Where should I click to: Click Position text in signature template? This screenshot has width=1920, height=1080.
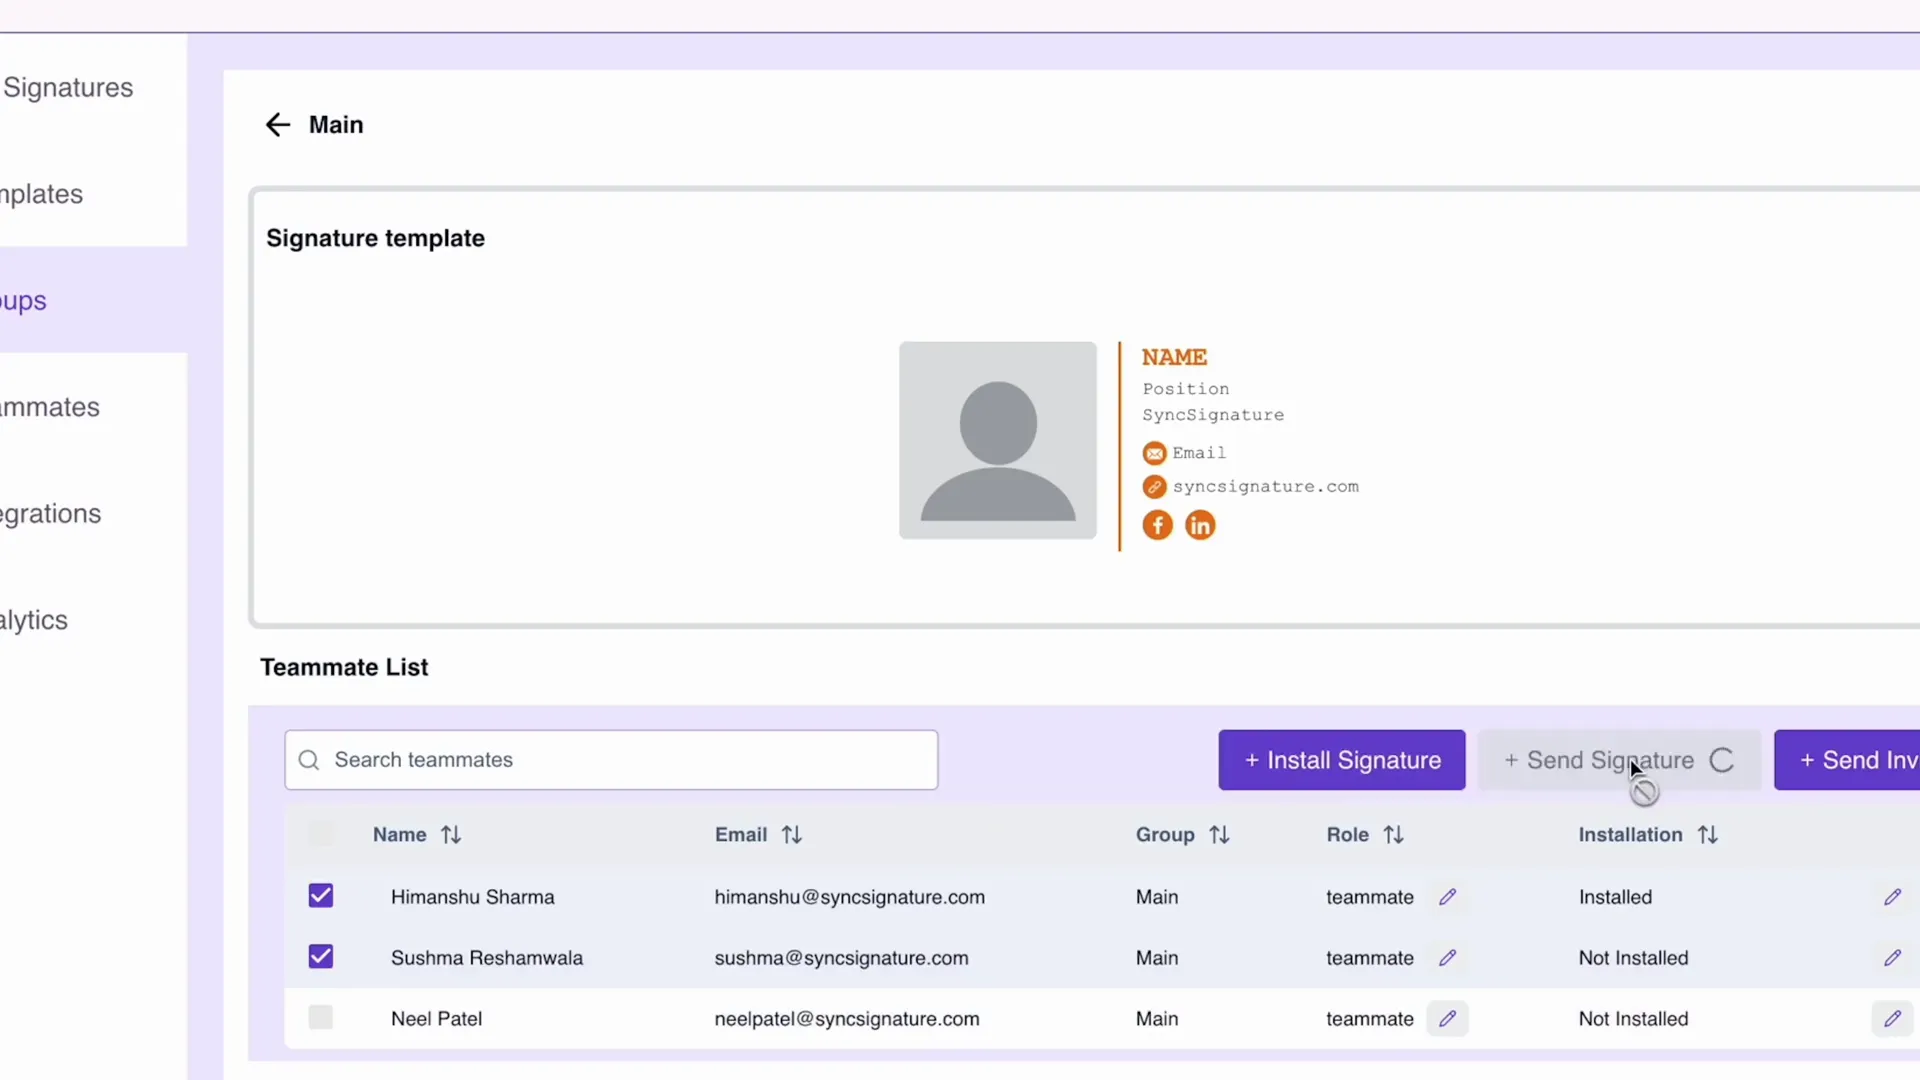pos(1186,389)
